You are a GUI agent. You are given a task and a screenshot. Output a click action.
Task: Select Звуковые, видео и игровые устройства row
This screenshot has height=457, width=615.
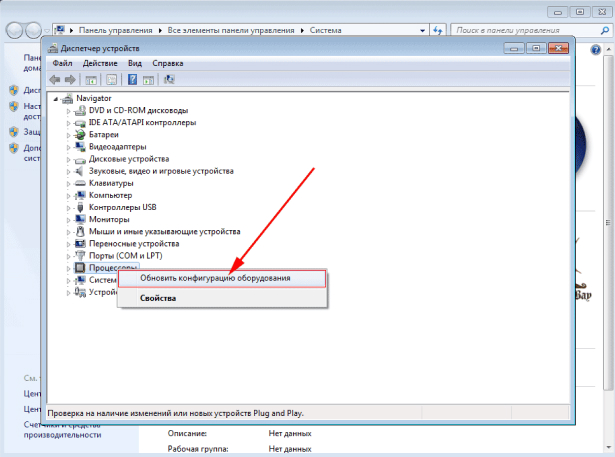[x=161, y=171]
